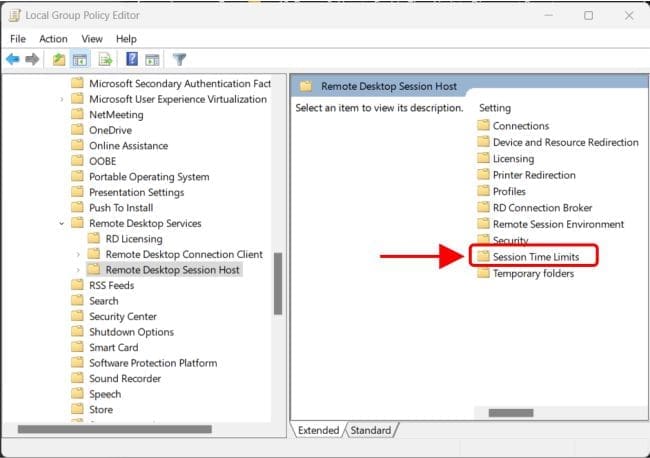Open the Help menu
This screenshot has width=650, height=458.
126,39
